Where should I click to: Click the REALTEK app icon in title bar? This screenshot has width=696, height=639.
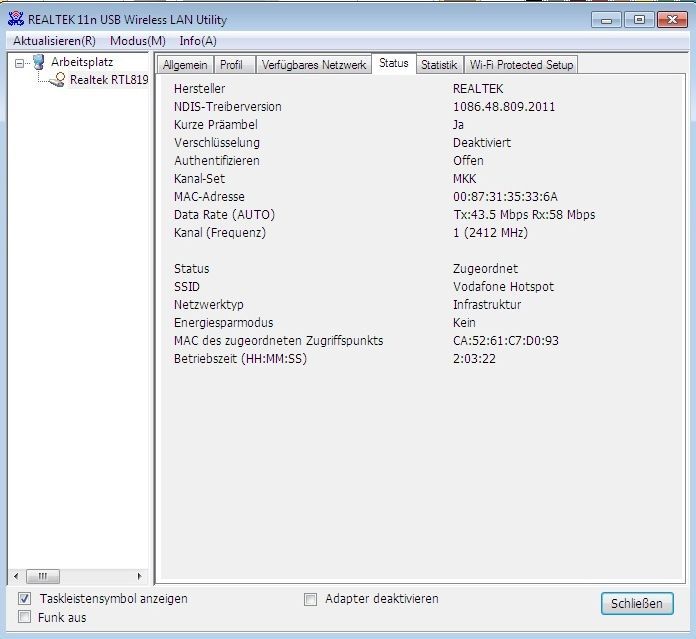point(16,19)
